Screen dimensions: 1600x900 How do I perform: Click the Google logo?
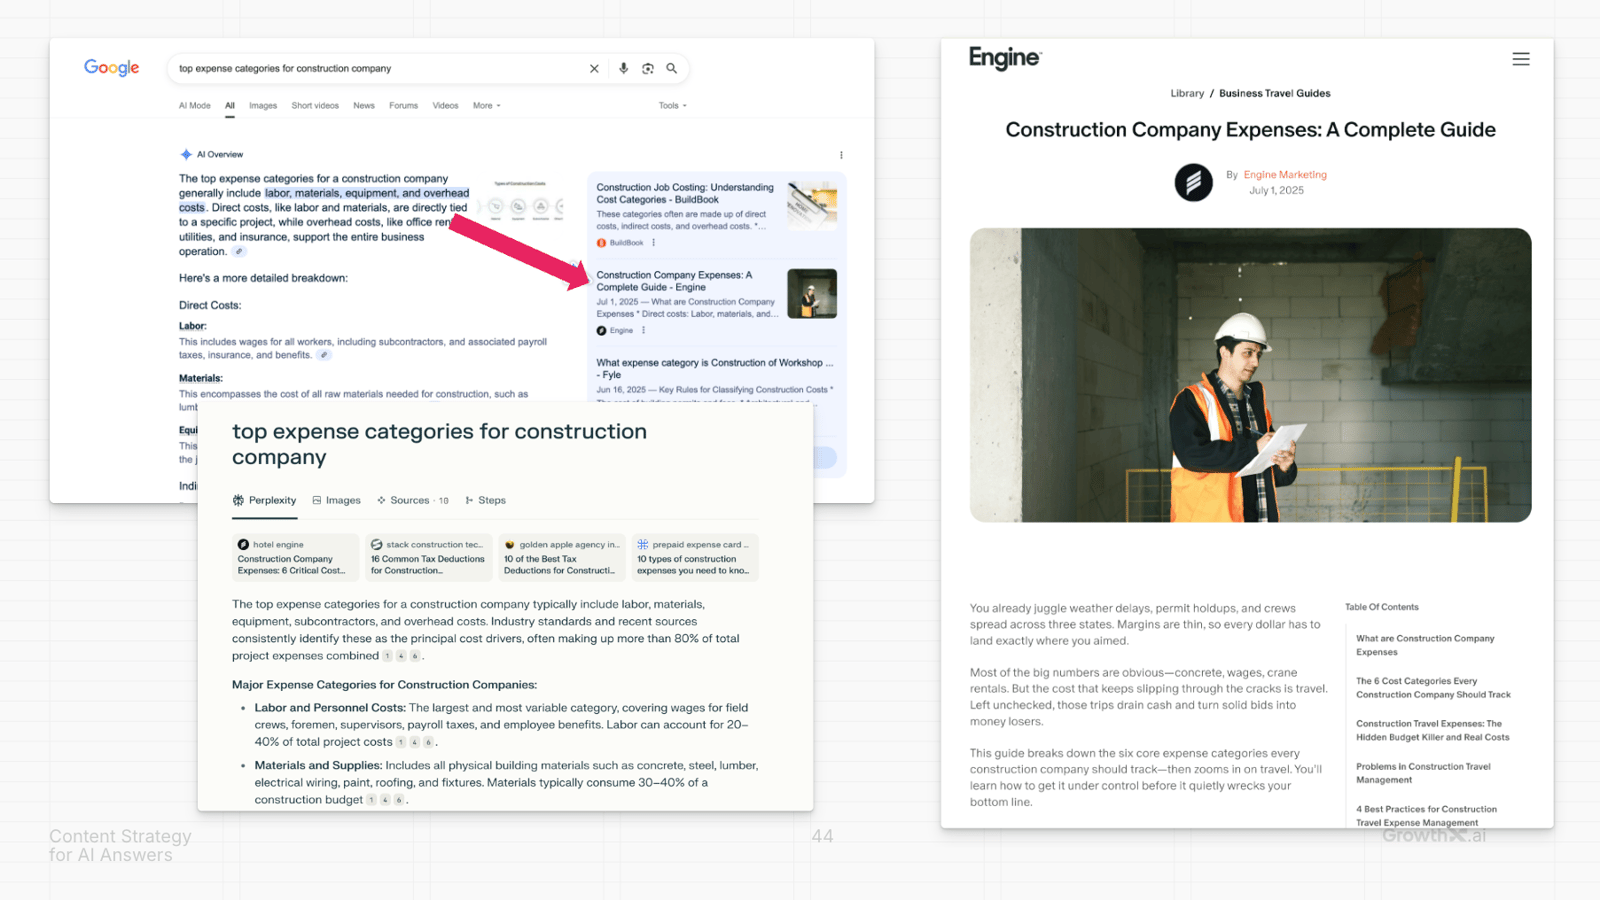tap(112, 68)
